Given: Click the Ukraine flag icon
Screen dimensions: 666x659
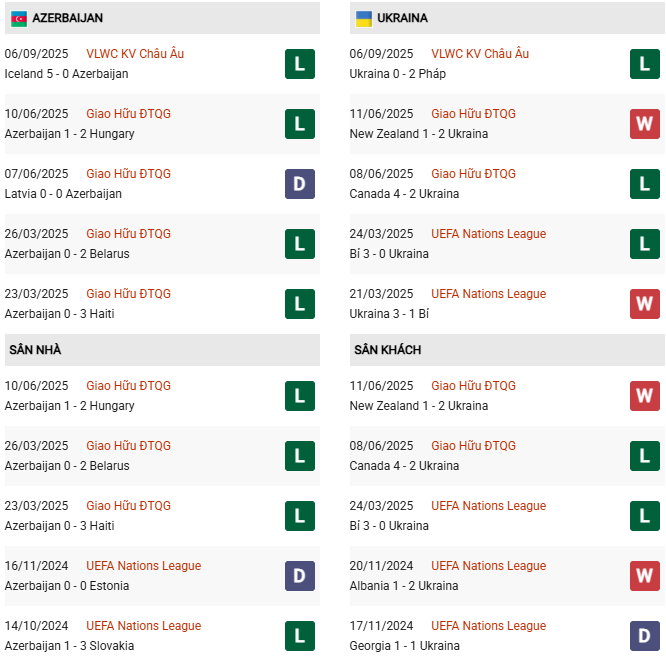Looking at the screenshot, I should pos(364,18).
